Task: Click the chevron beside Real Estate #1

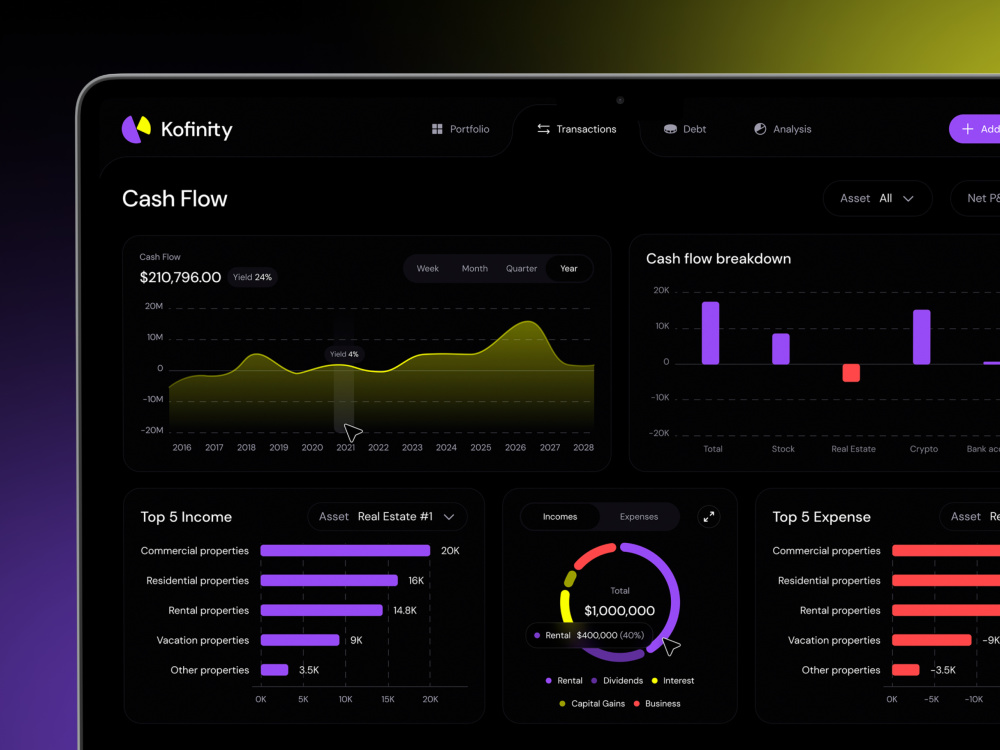Action: click(x=449, y=517)
